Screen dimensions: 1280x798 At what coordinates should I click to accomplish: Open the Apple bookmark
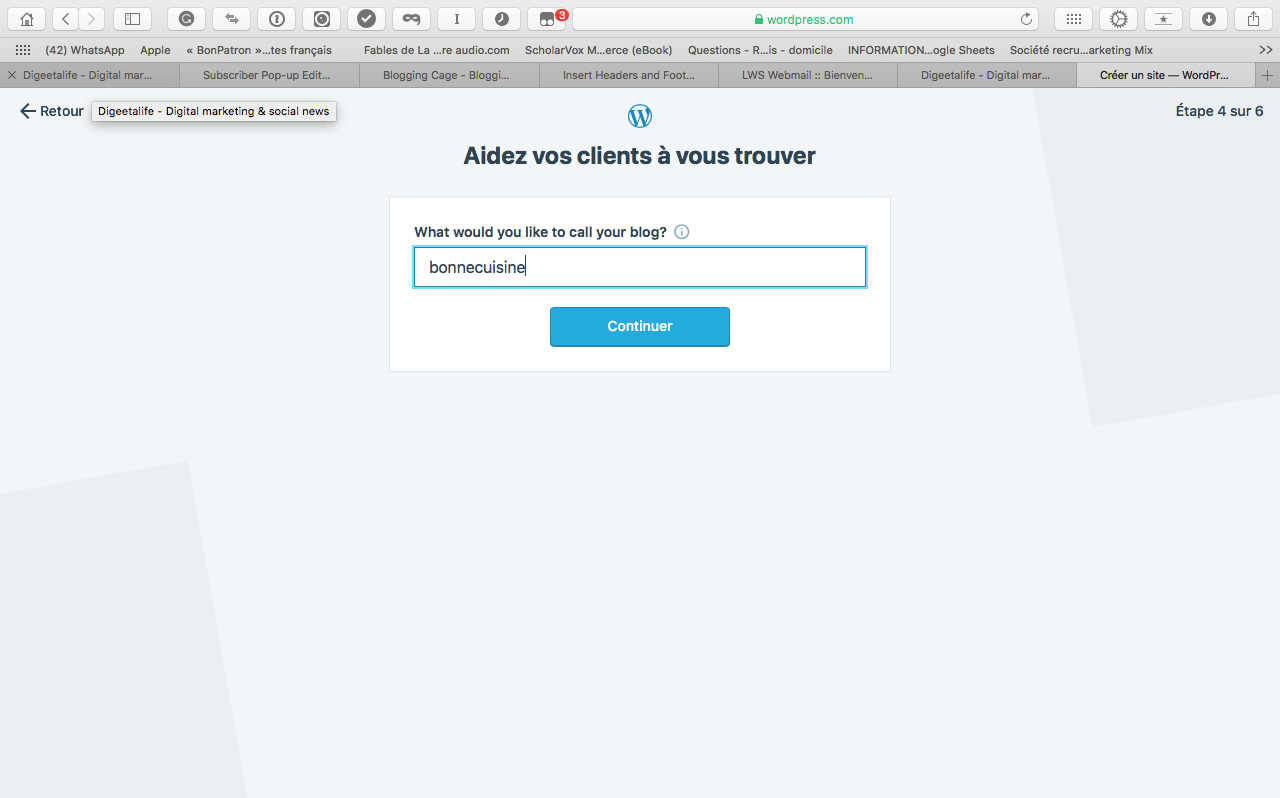click(155, 50)
